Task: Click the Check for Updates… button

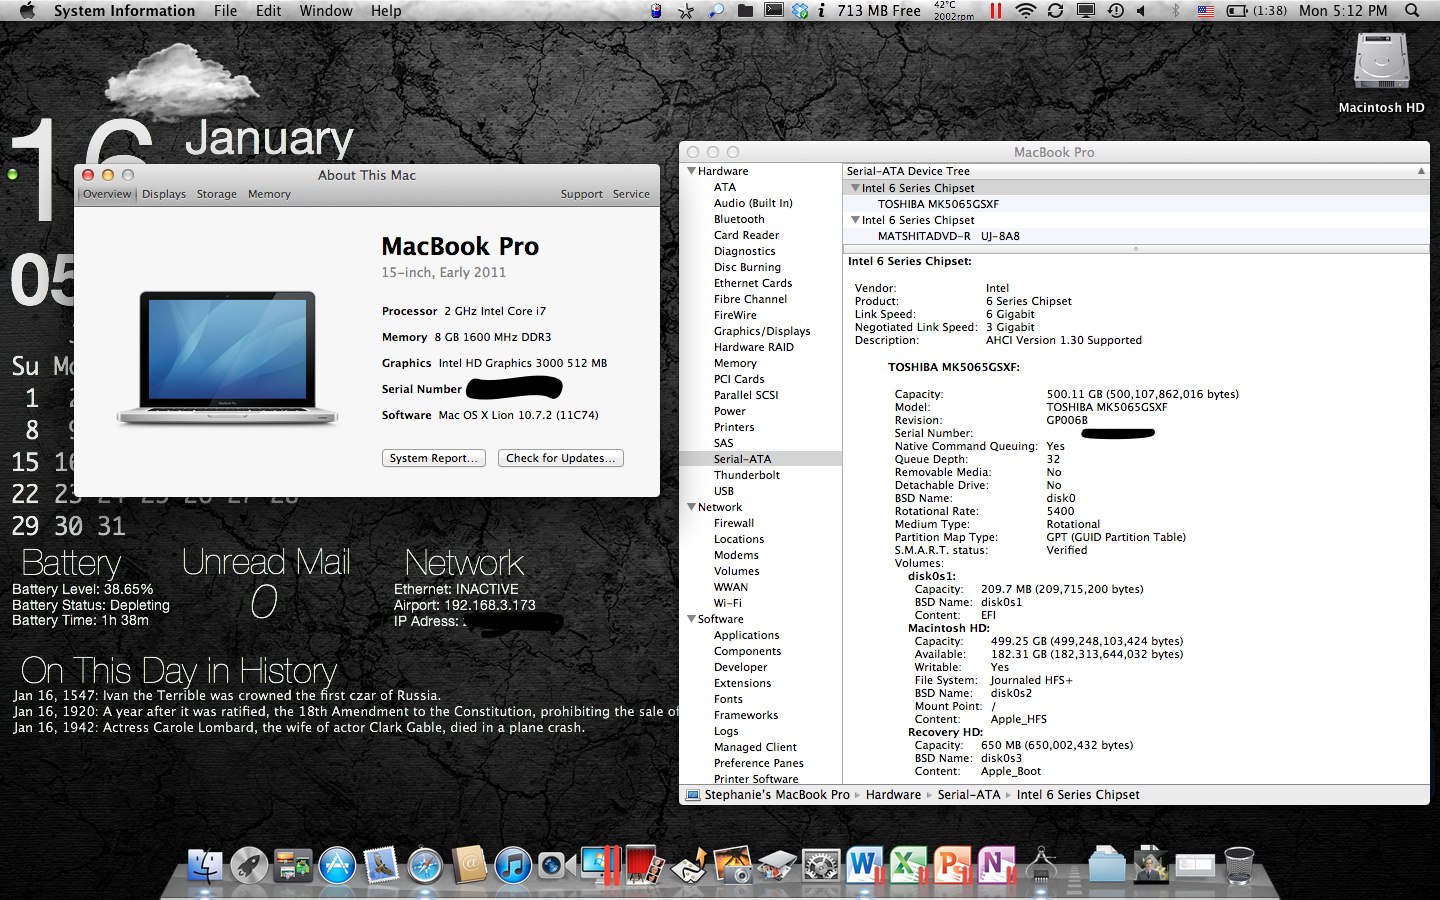Action: 561,458
